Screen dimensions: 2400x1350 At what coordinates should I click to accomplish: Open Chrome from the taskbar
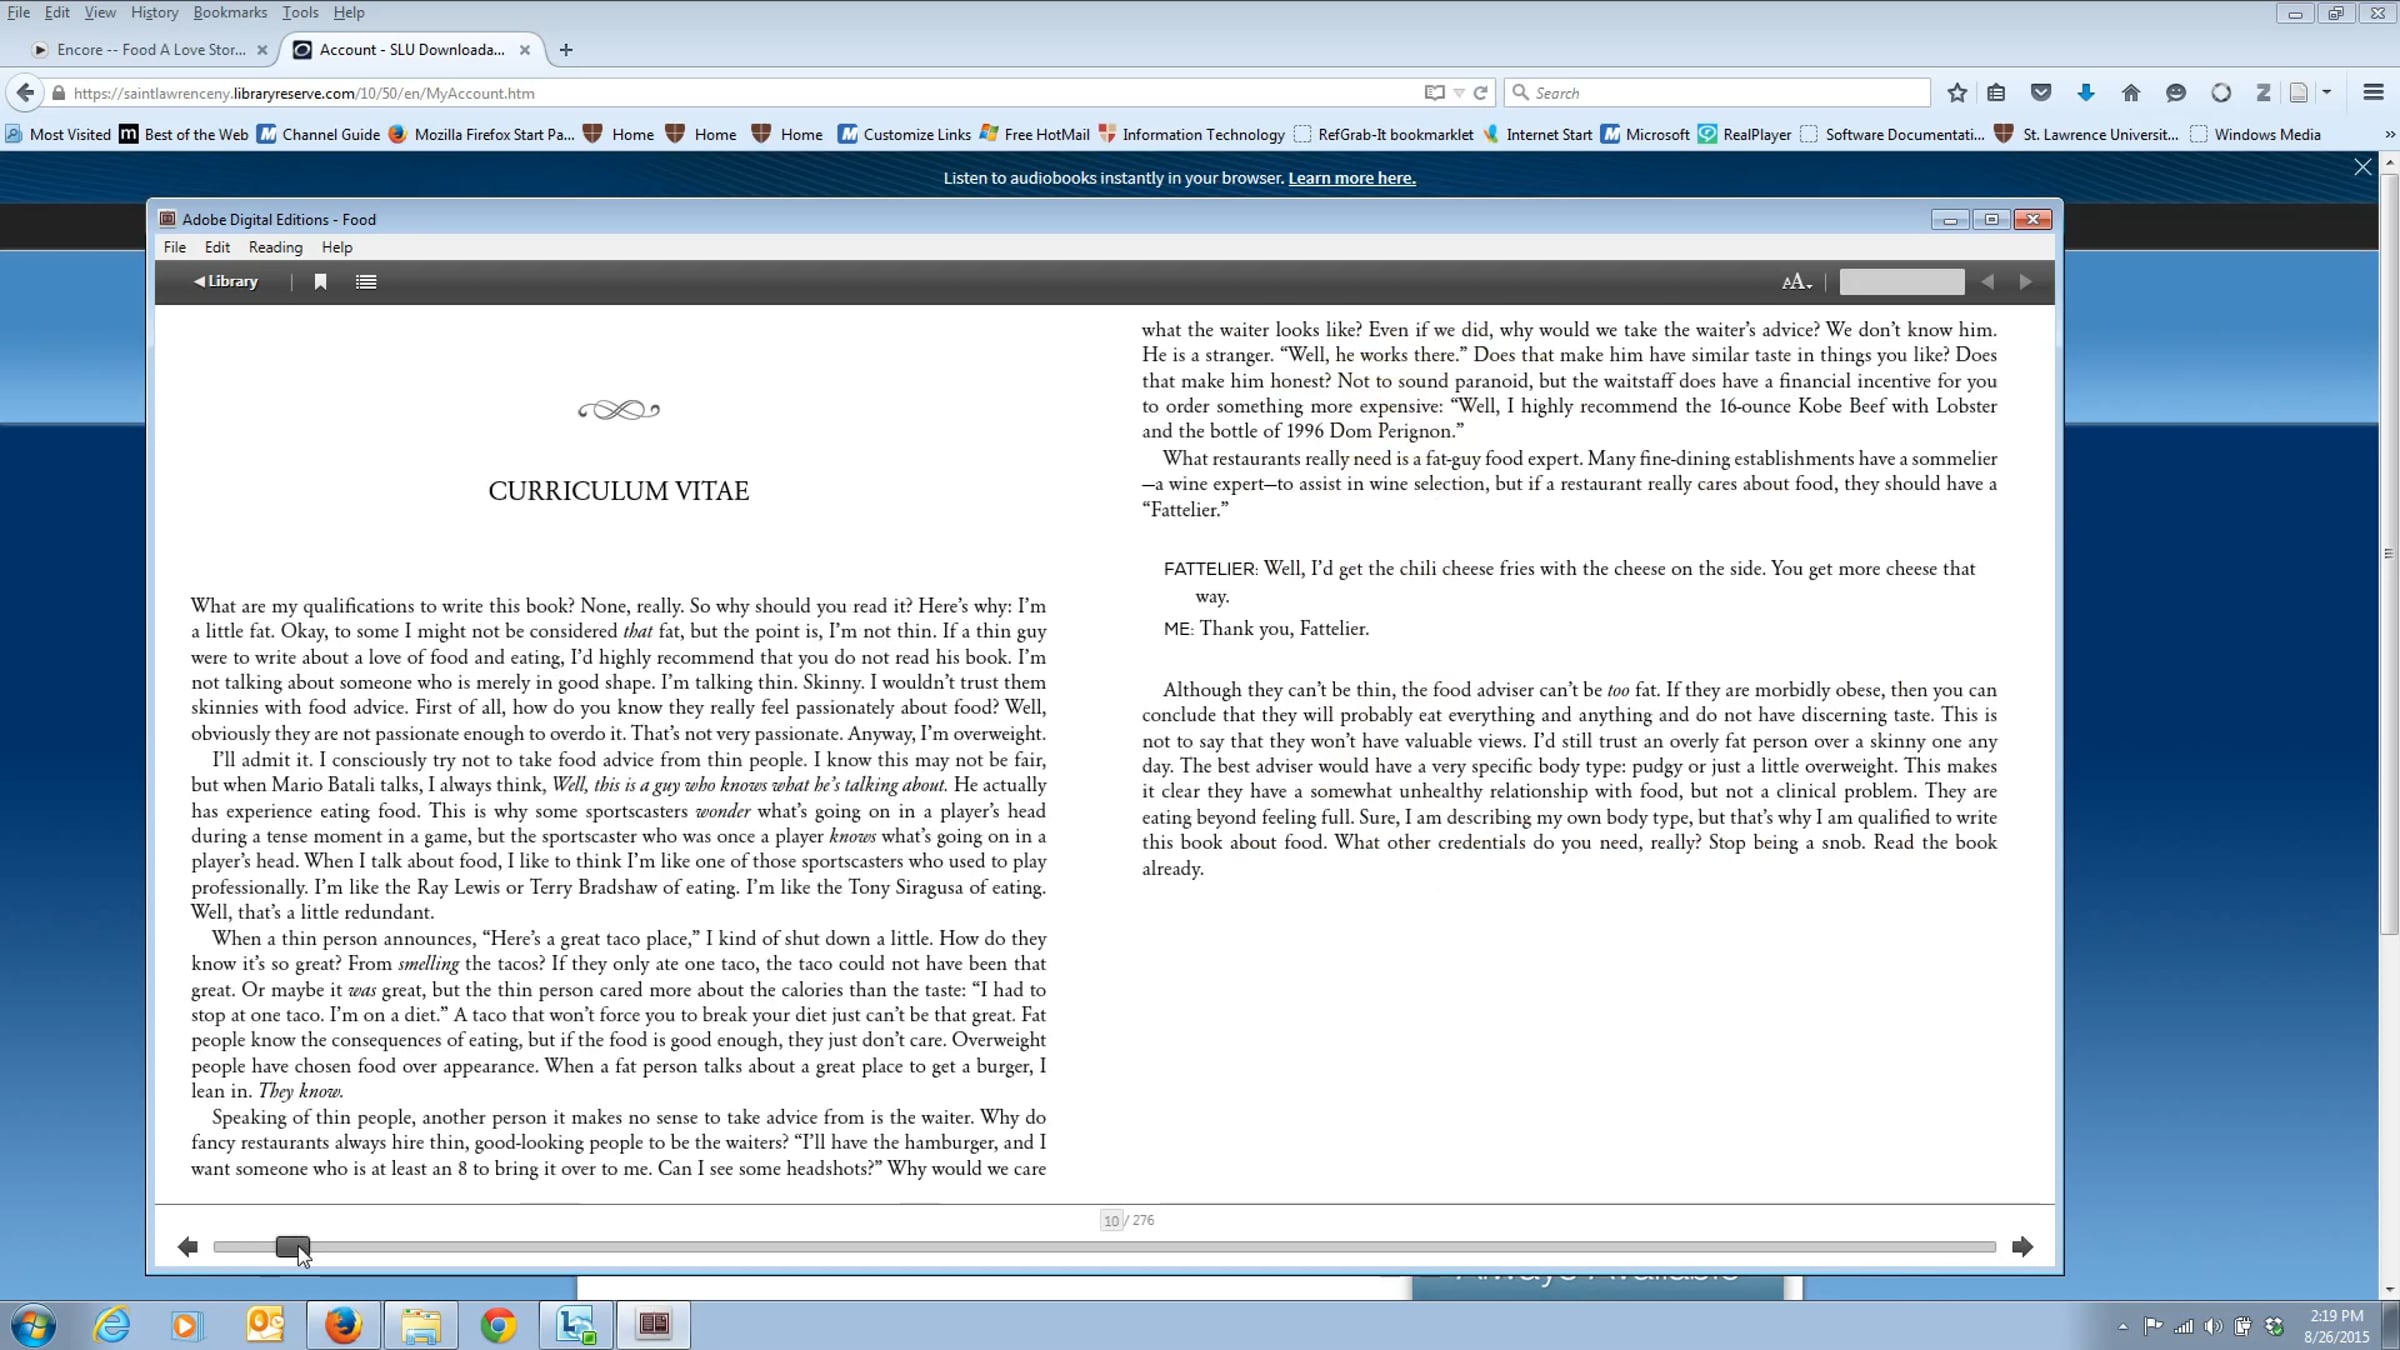pyautogui.click(x=497, y=1325)
